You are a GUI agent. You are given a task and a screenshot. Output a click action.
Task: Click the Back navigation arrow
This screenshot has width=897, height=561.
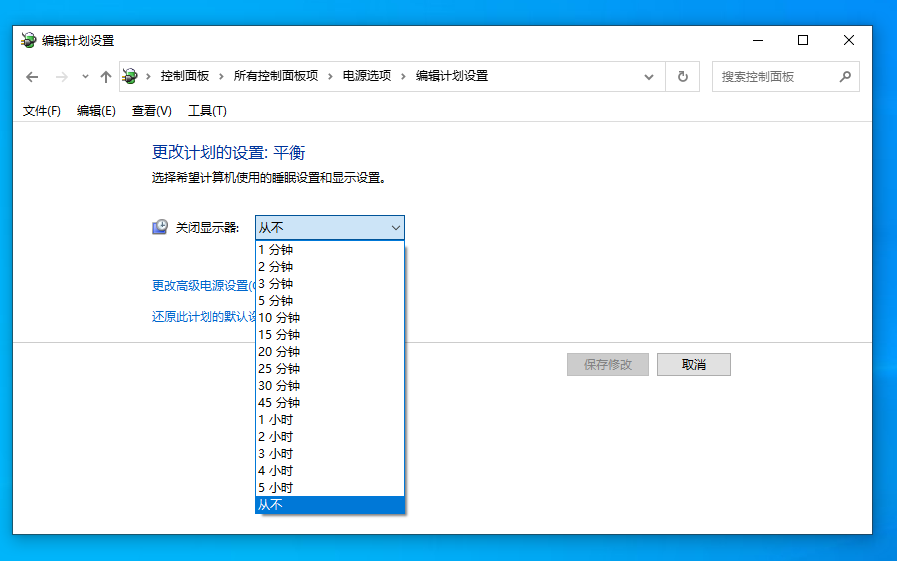(32, 77)
